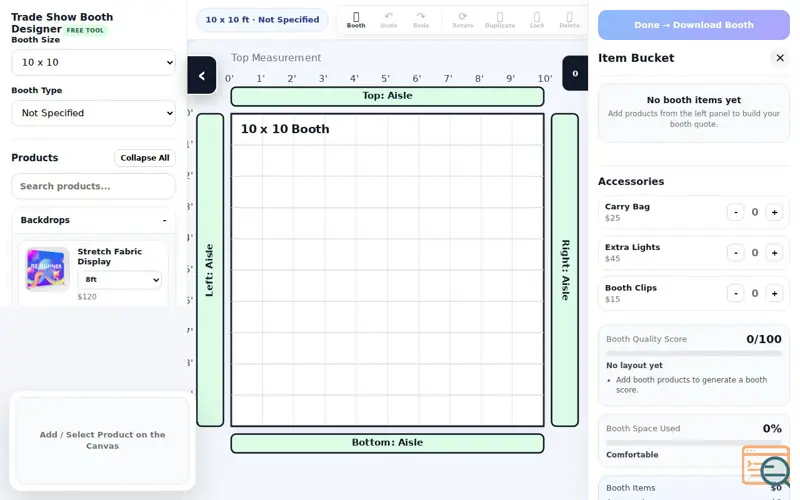Click the Booth Quality Score progress bar
800x500 pixels.
pos(694,353)
